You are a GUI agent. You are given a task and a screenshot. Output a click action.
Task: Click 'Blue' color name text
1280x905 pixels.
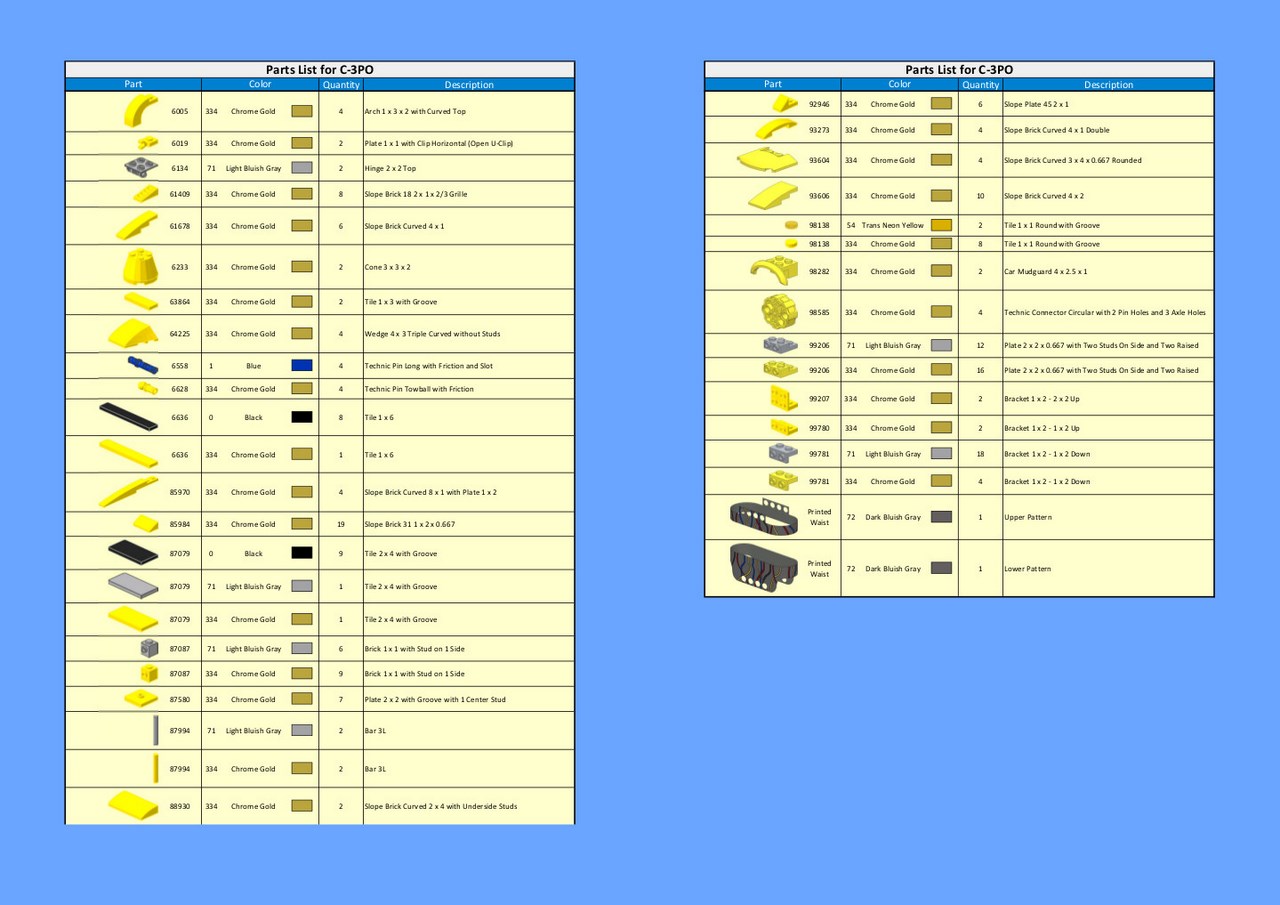click(x=253, y=366)
